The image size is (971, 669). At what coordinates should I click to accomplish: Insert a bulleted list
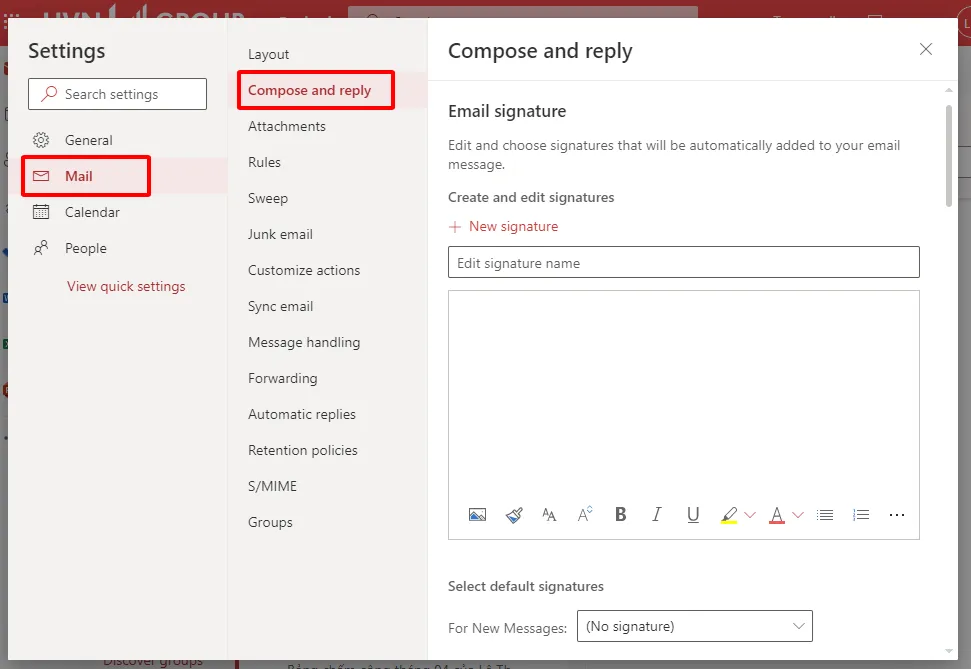(824, 514)
